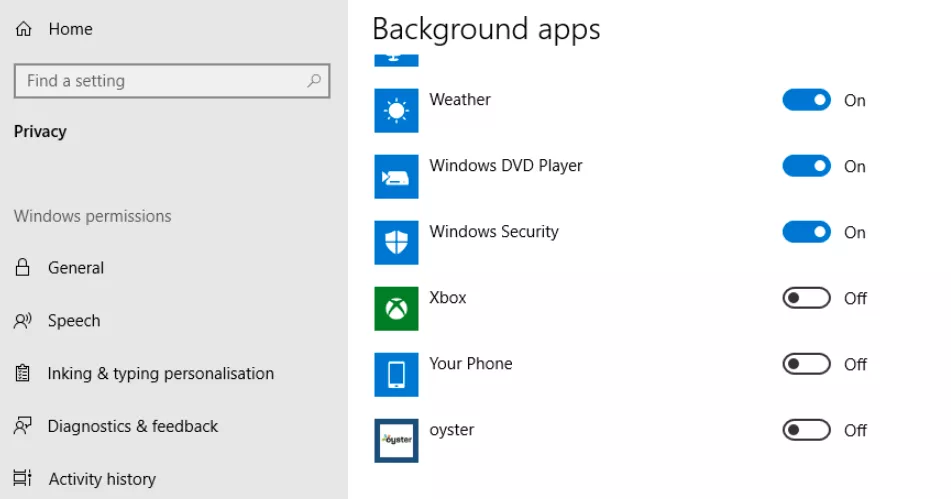Viewport: 951px width, 499px height.
Task: Go to Inking & typing personalisation
Action: coord(161,373)
